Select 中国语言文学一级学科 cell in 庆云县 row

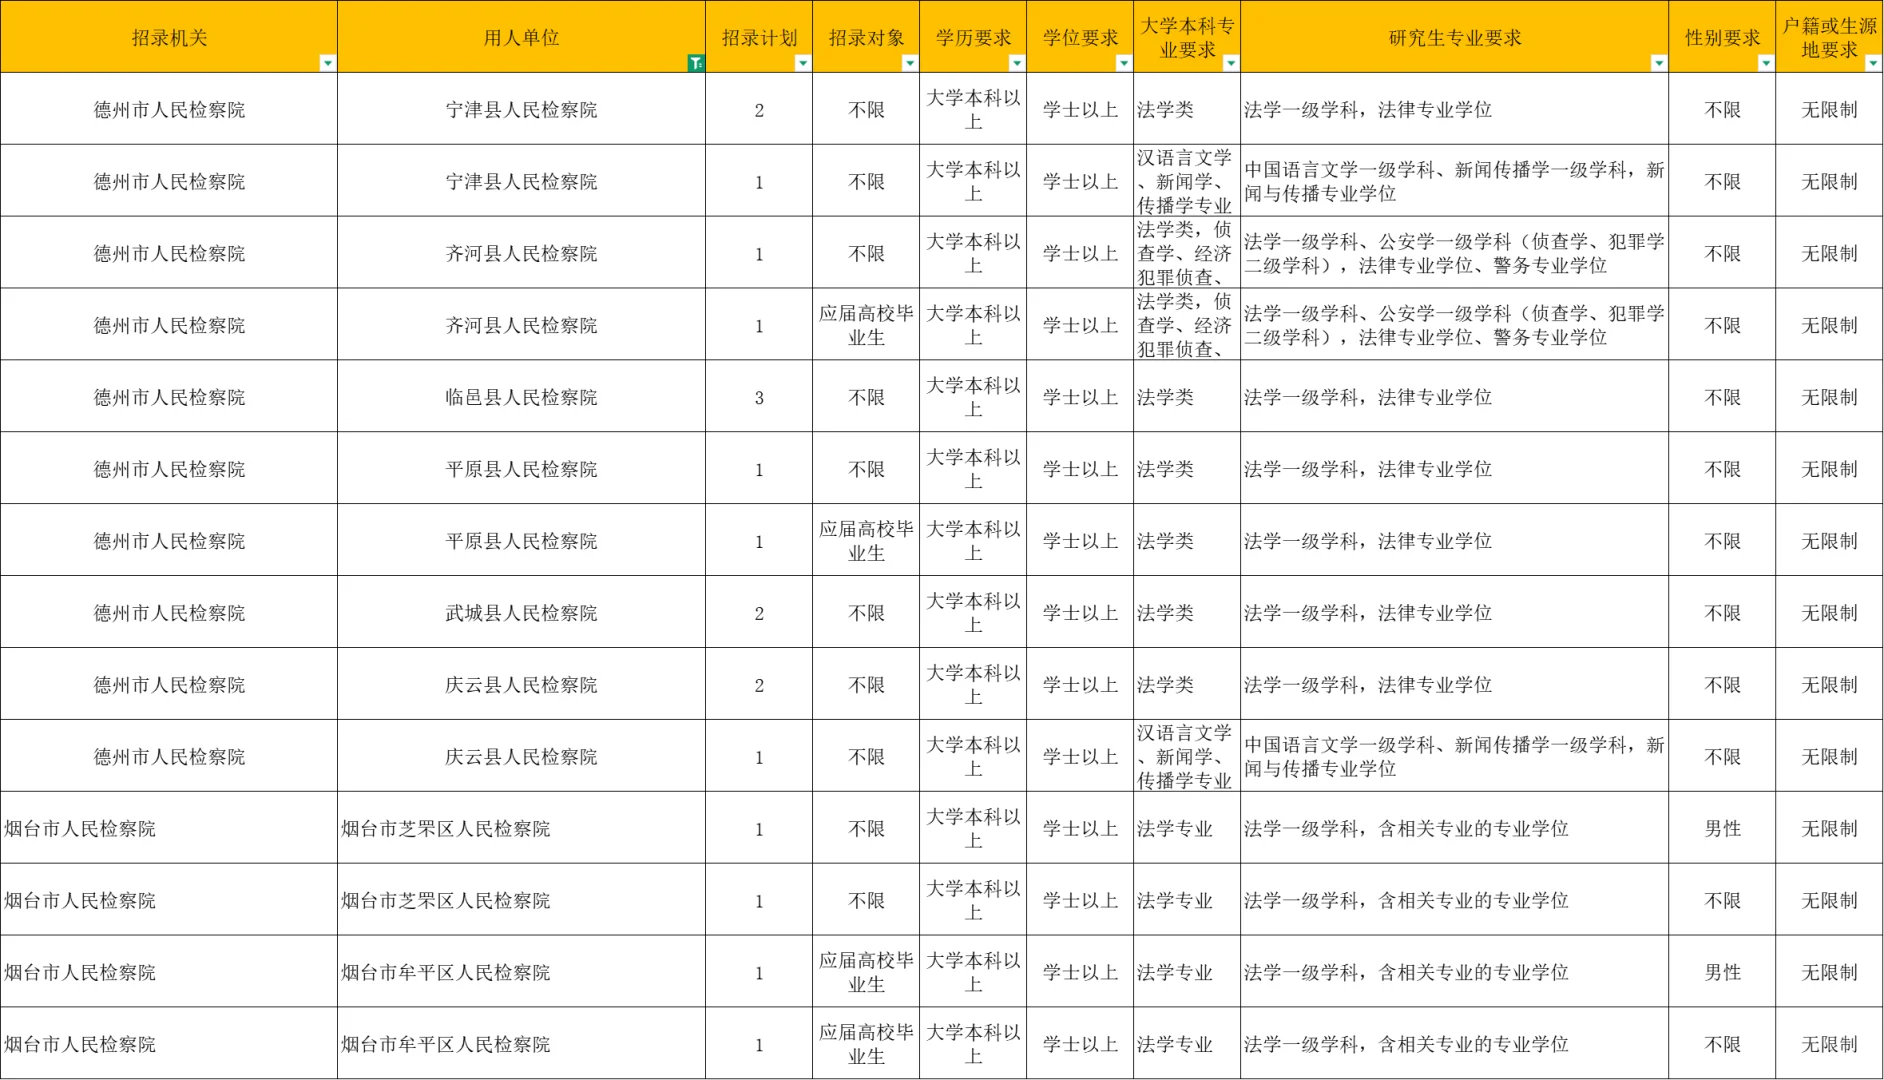point(1454,756)
